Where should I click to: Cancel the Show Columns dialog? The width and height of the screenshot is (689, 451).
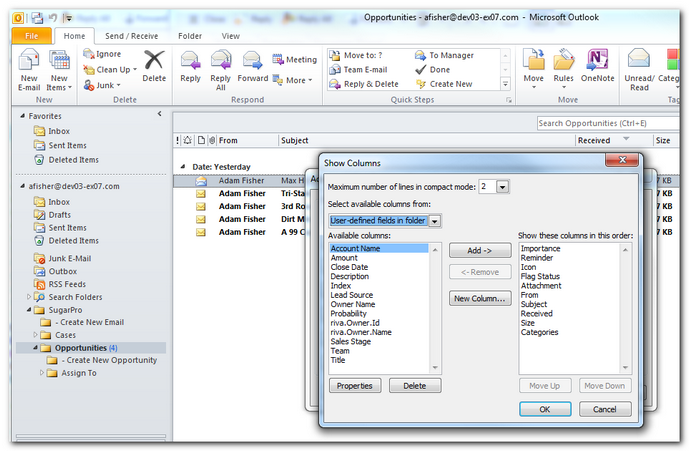coord(605,409)
